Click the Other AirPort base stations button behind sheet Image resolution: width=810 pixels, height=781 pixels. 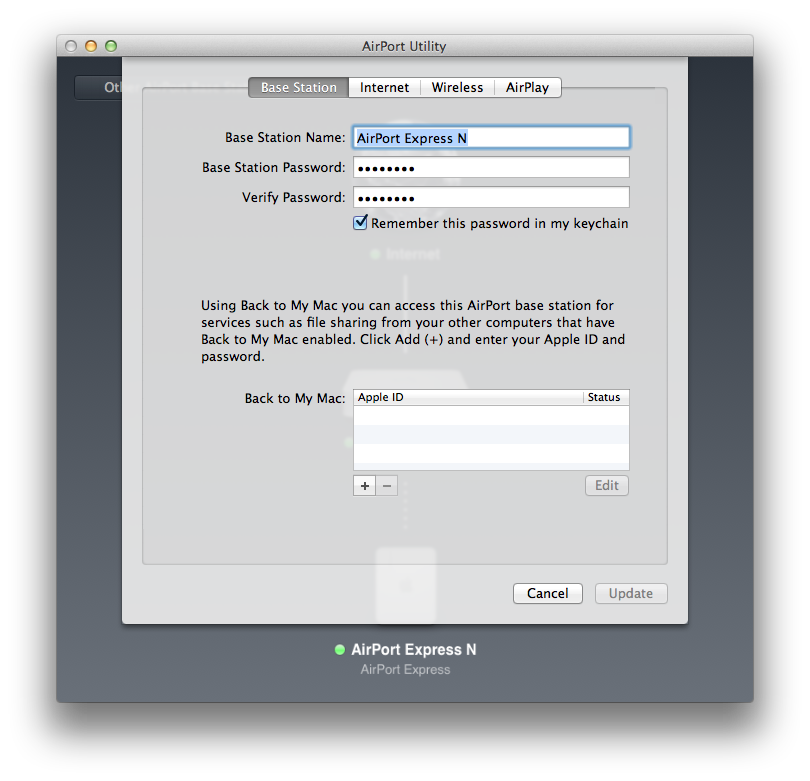98,87
